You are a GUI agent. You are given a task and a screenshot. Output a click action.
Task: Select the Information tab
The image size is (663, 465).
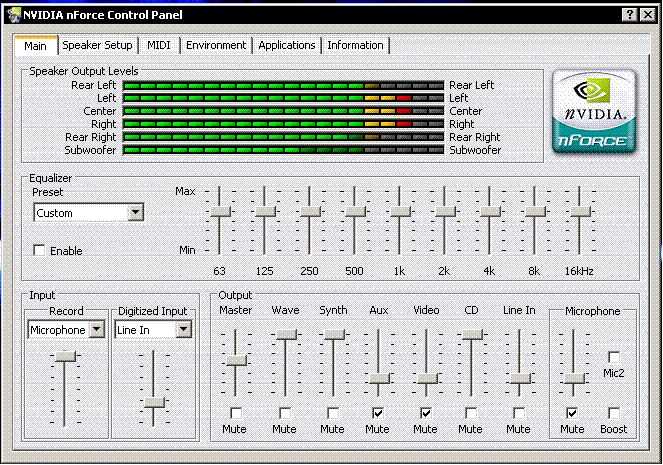(355, 46)
